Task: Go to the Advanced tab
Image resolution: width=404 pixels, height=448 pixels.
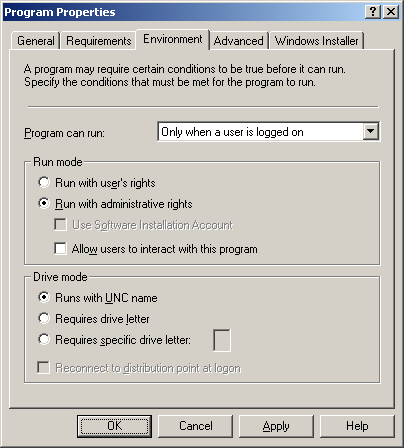Action: pos(238,41)
